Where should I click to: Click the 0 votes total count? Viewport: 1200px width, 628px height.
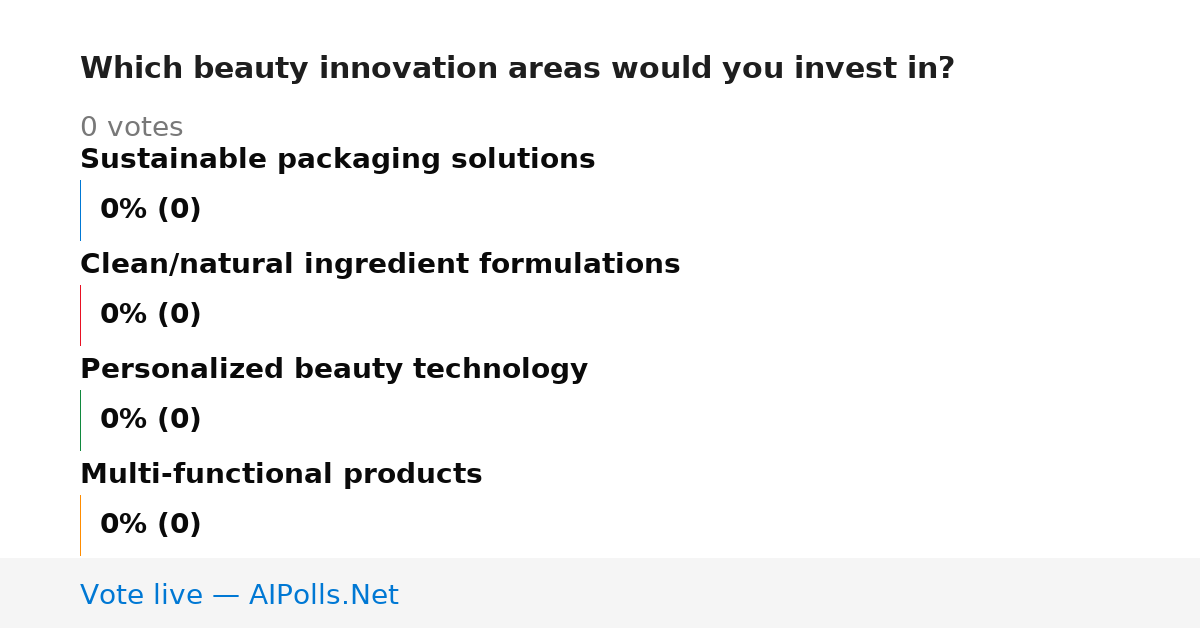point(131,128)
